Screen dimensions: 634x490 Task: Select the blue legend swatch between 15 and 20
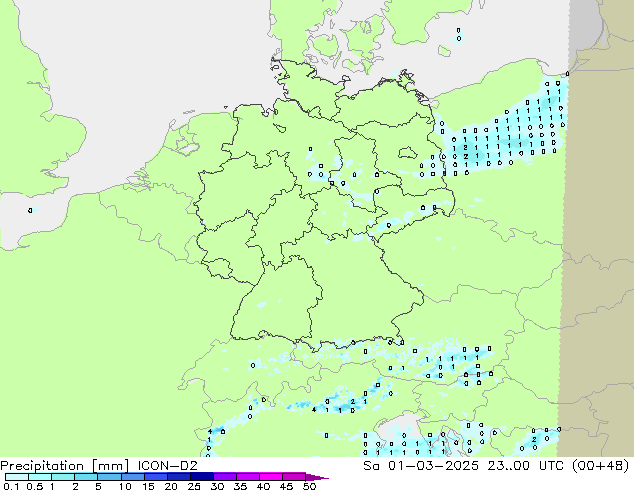(x=155, y=477)
